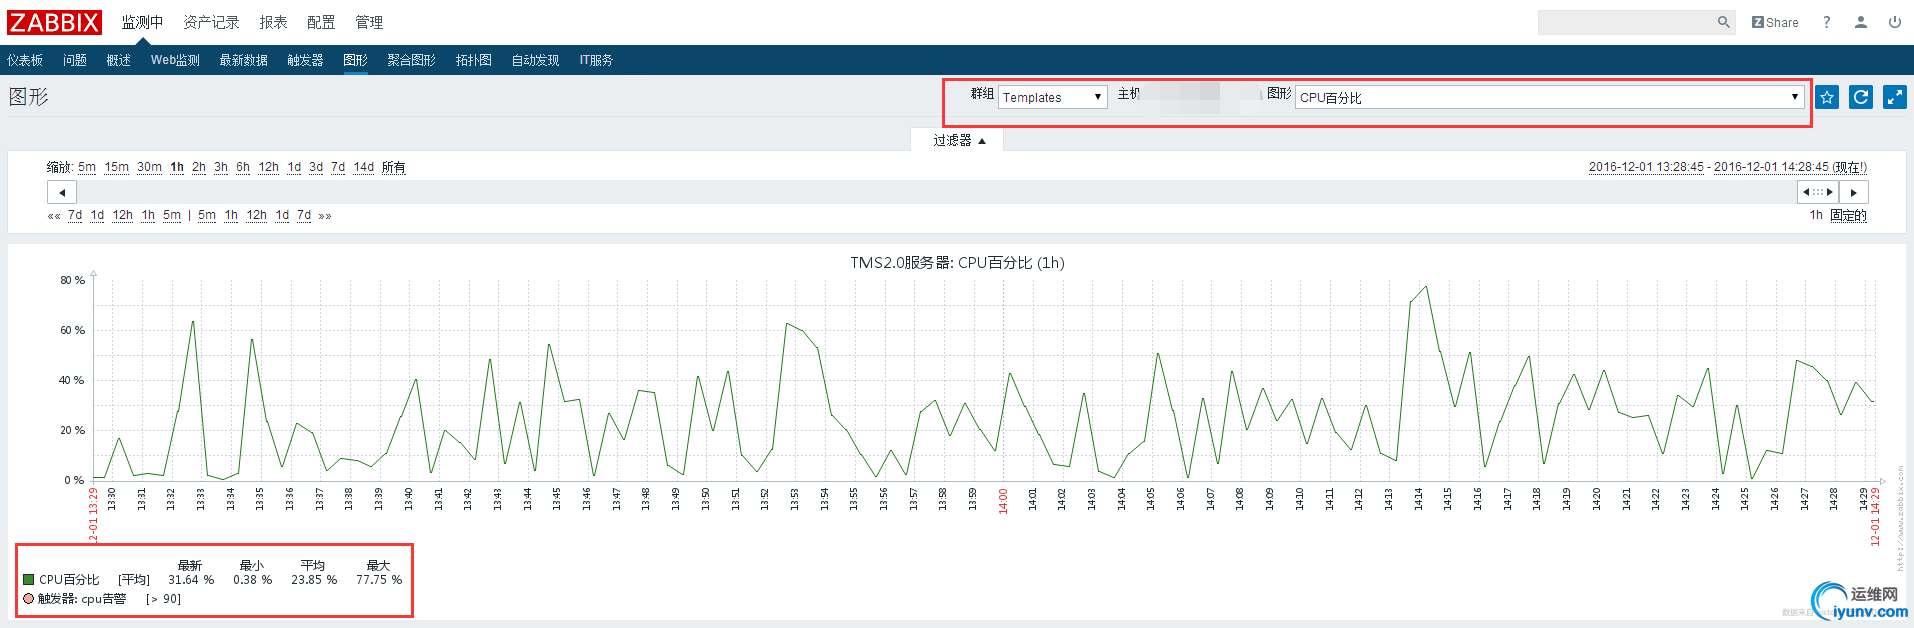This screenshot has width=1914, height=628.
Task: Click the time scrollbar track
Action: (937, 192)
